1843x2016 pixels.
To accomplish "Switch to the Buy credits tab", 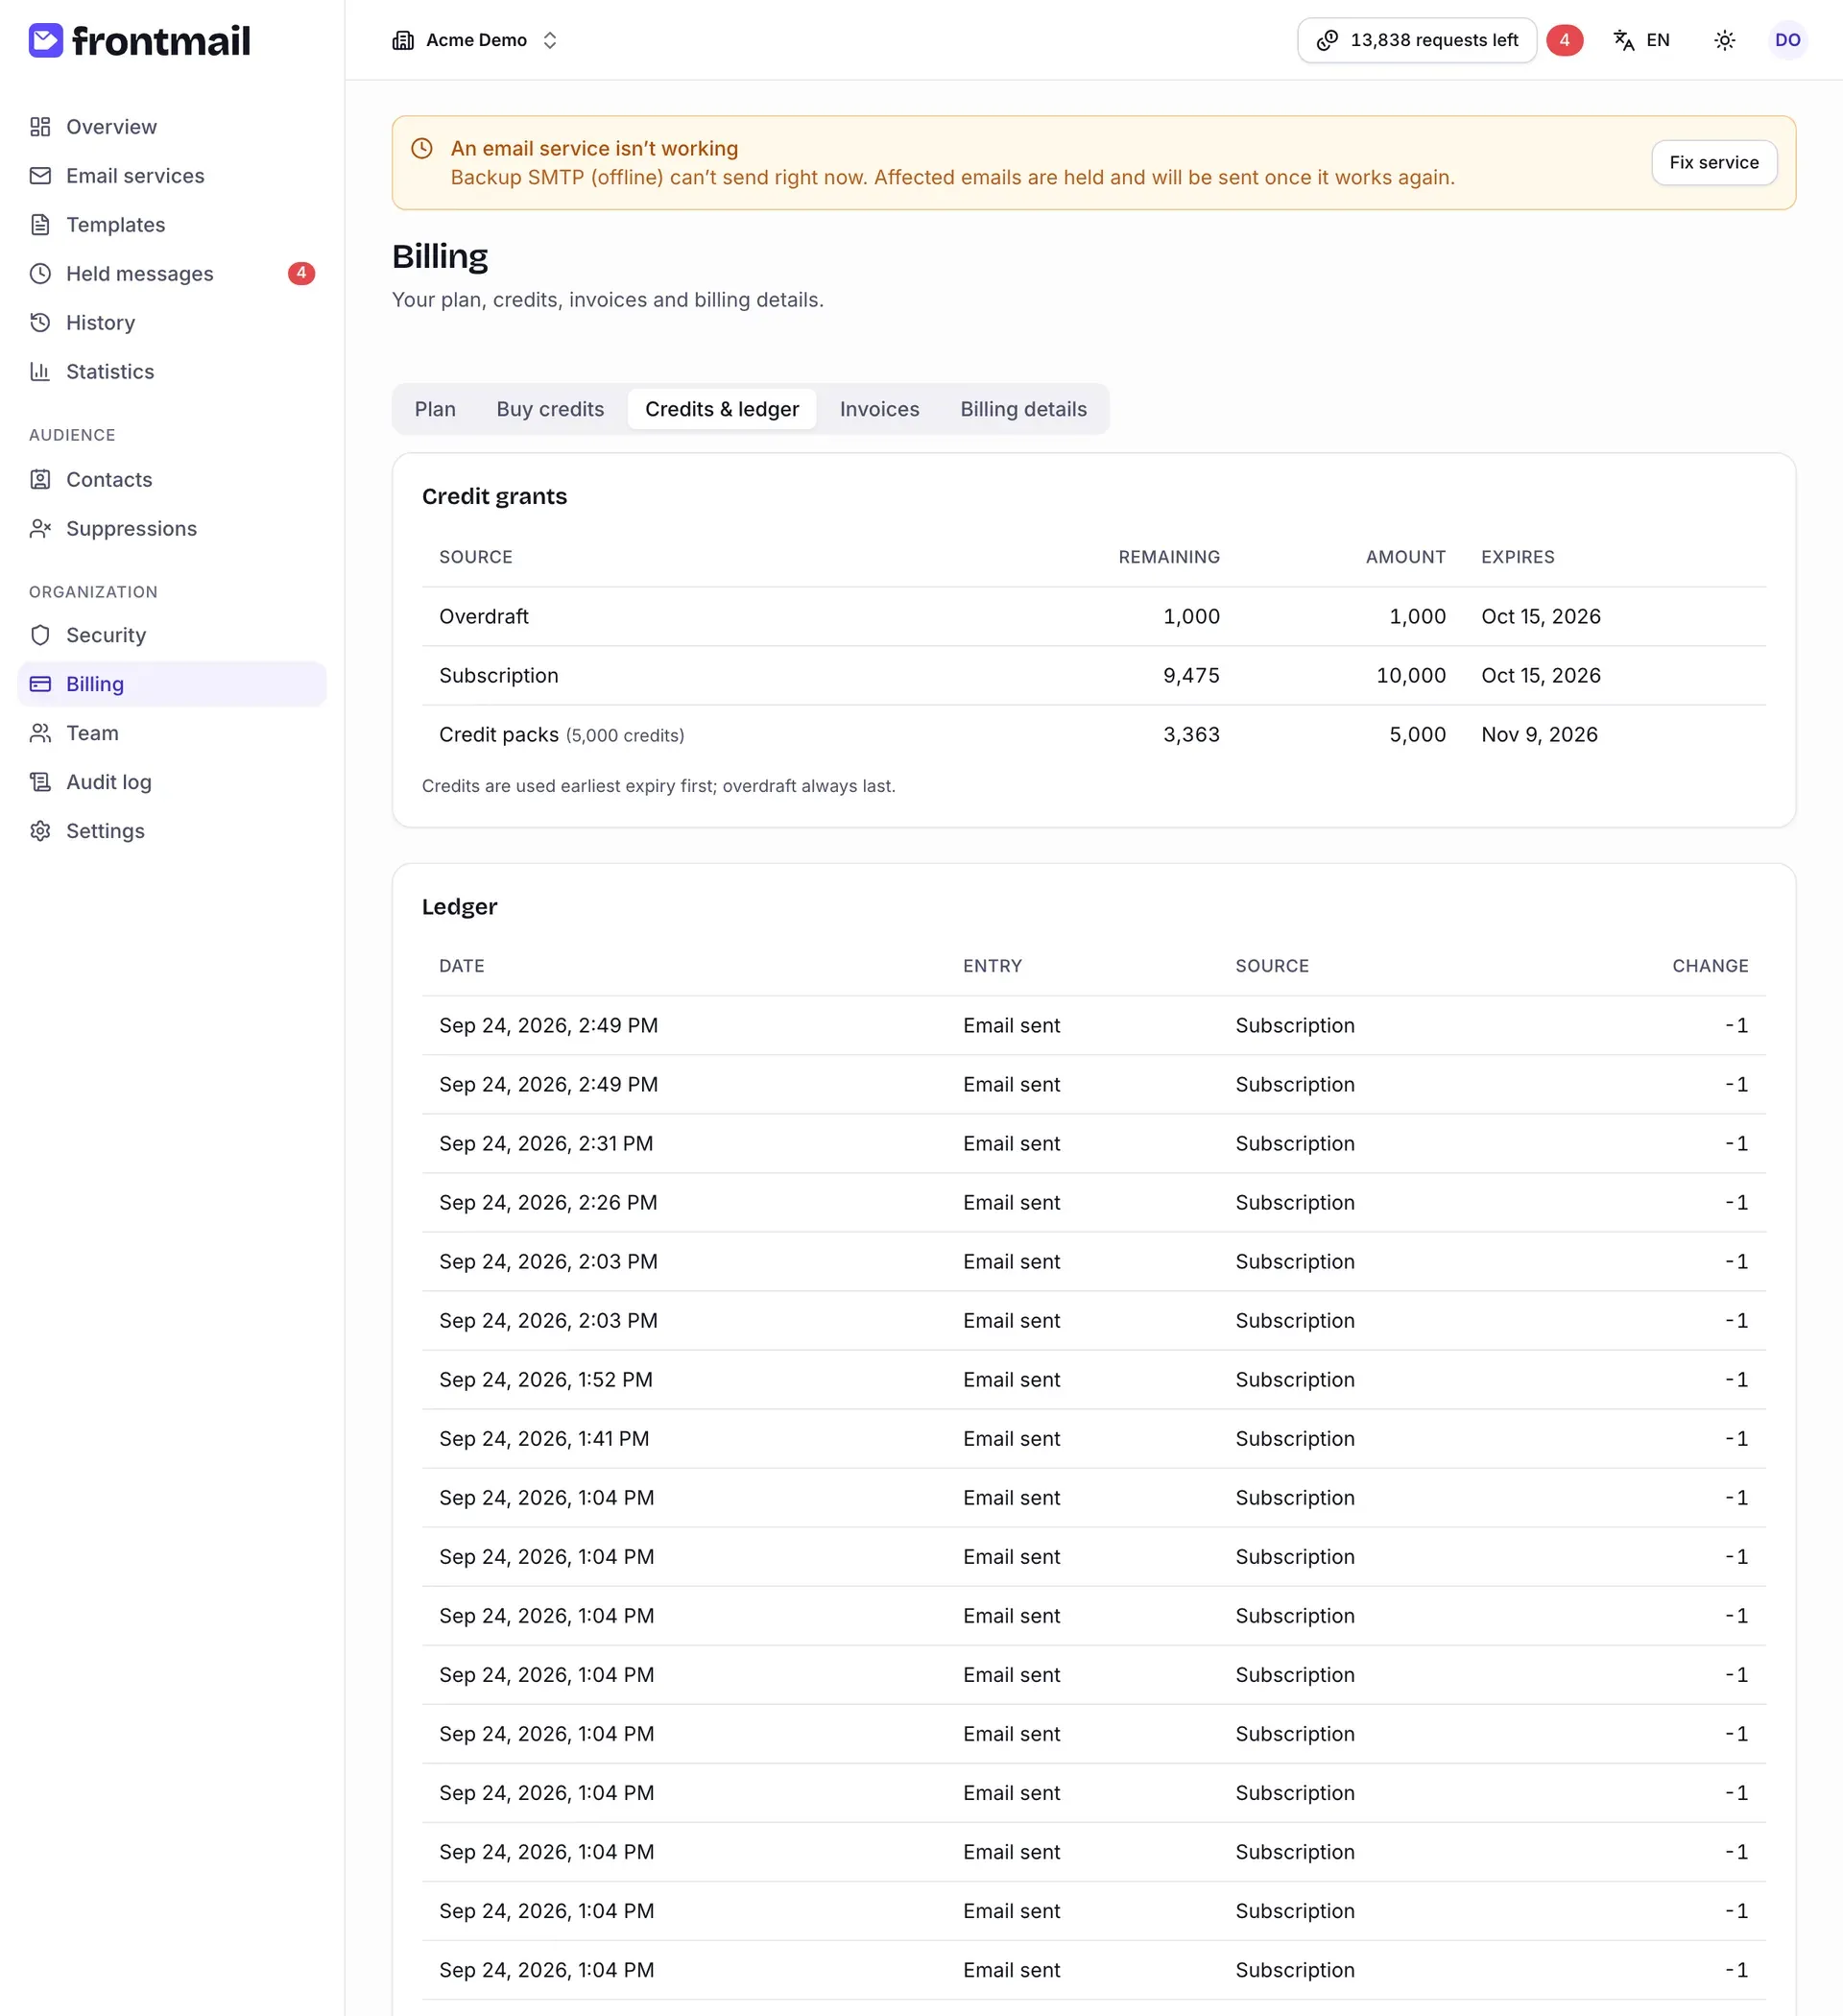I will (x=550, y=410).
